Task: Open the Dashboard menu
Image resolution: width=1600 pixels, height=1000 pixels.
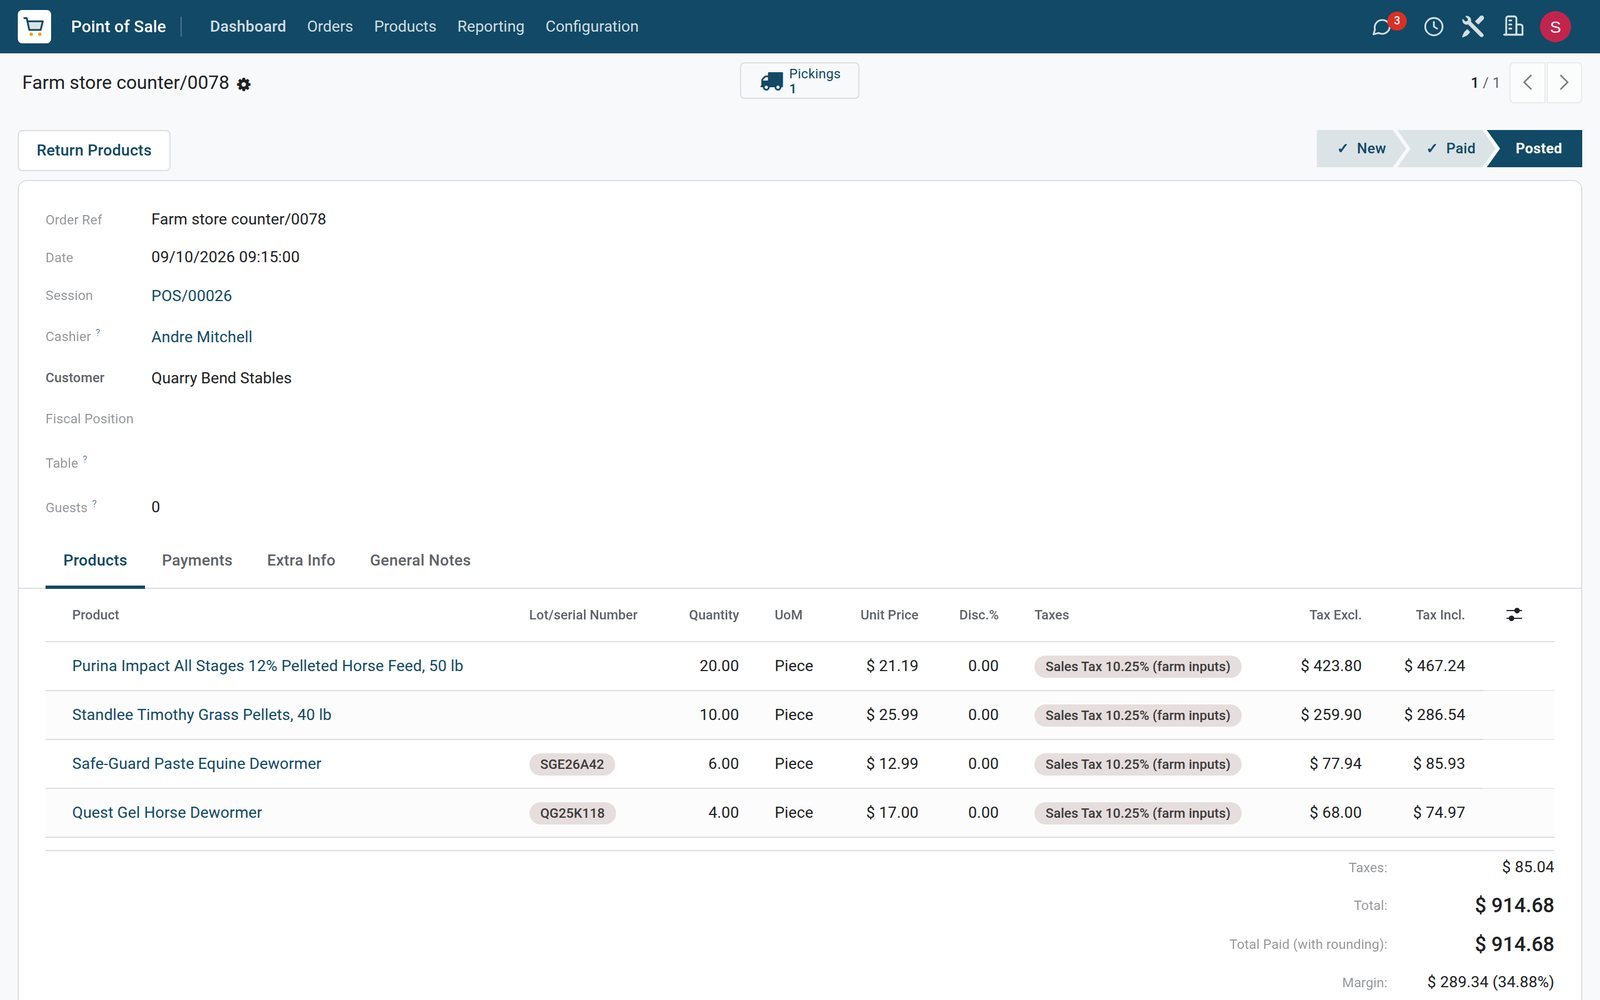Action: pos(248,26)
